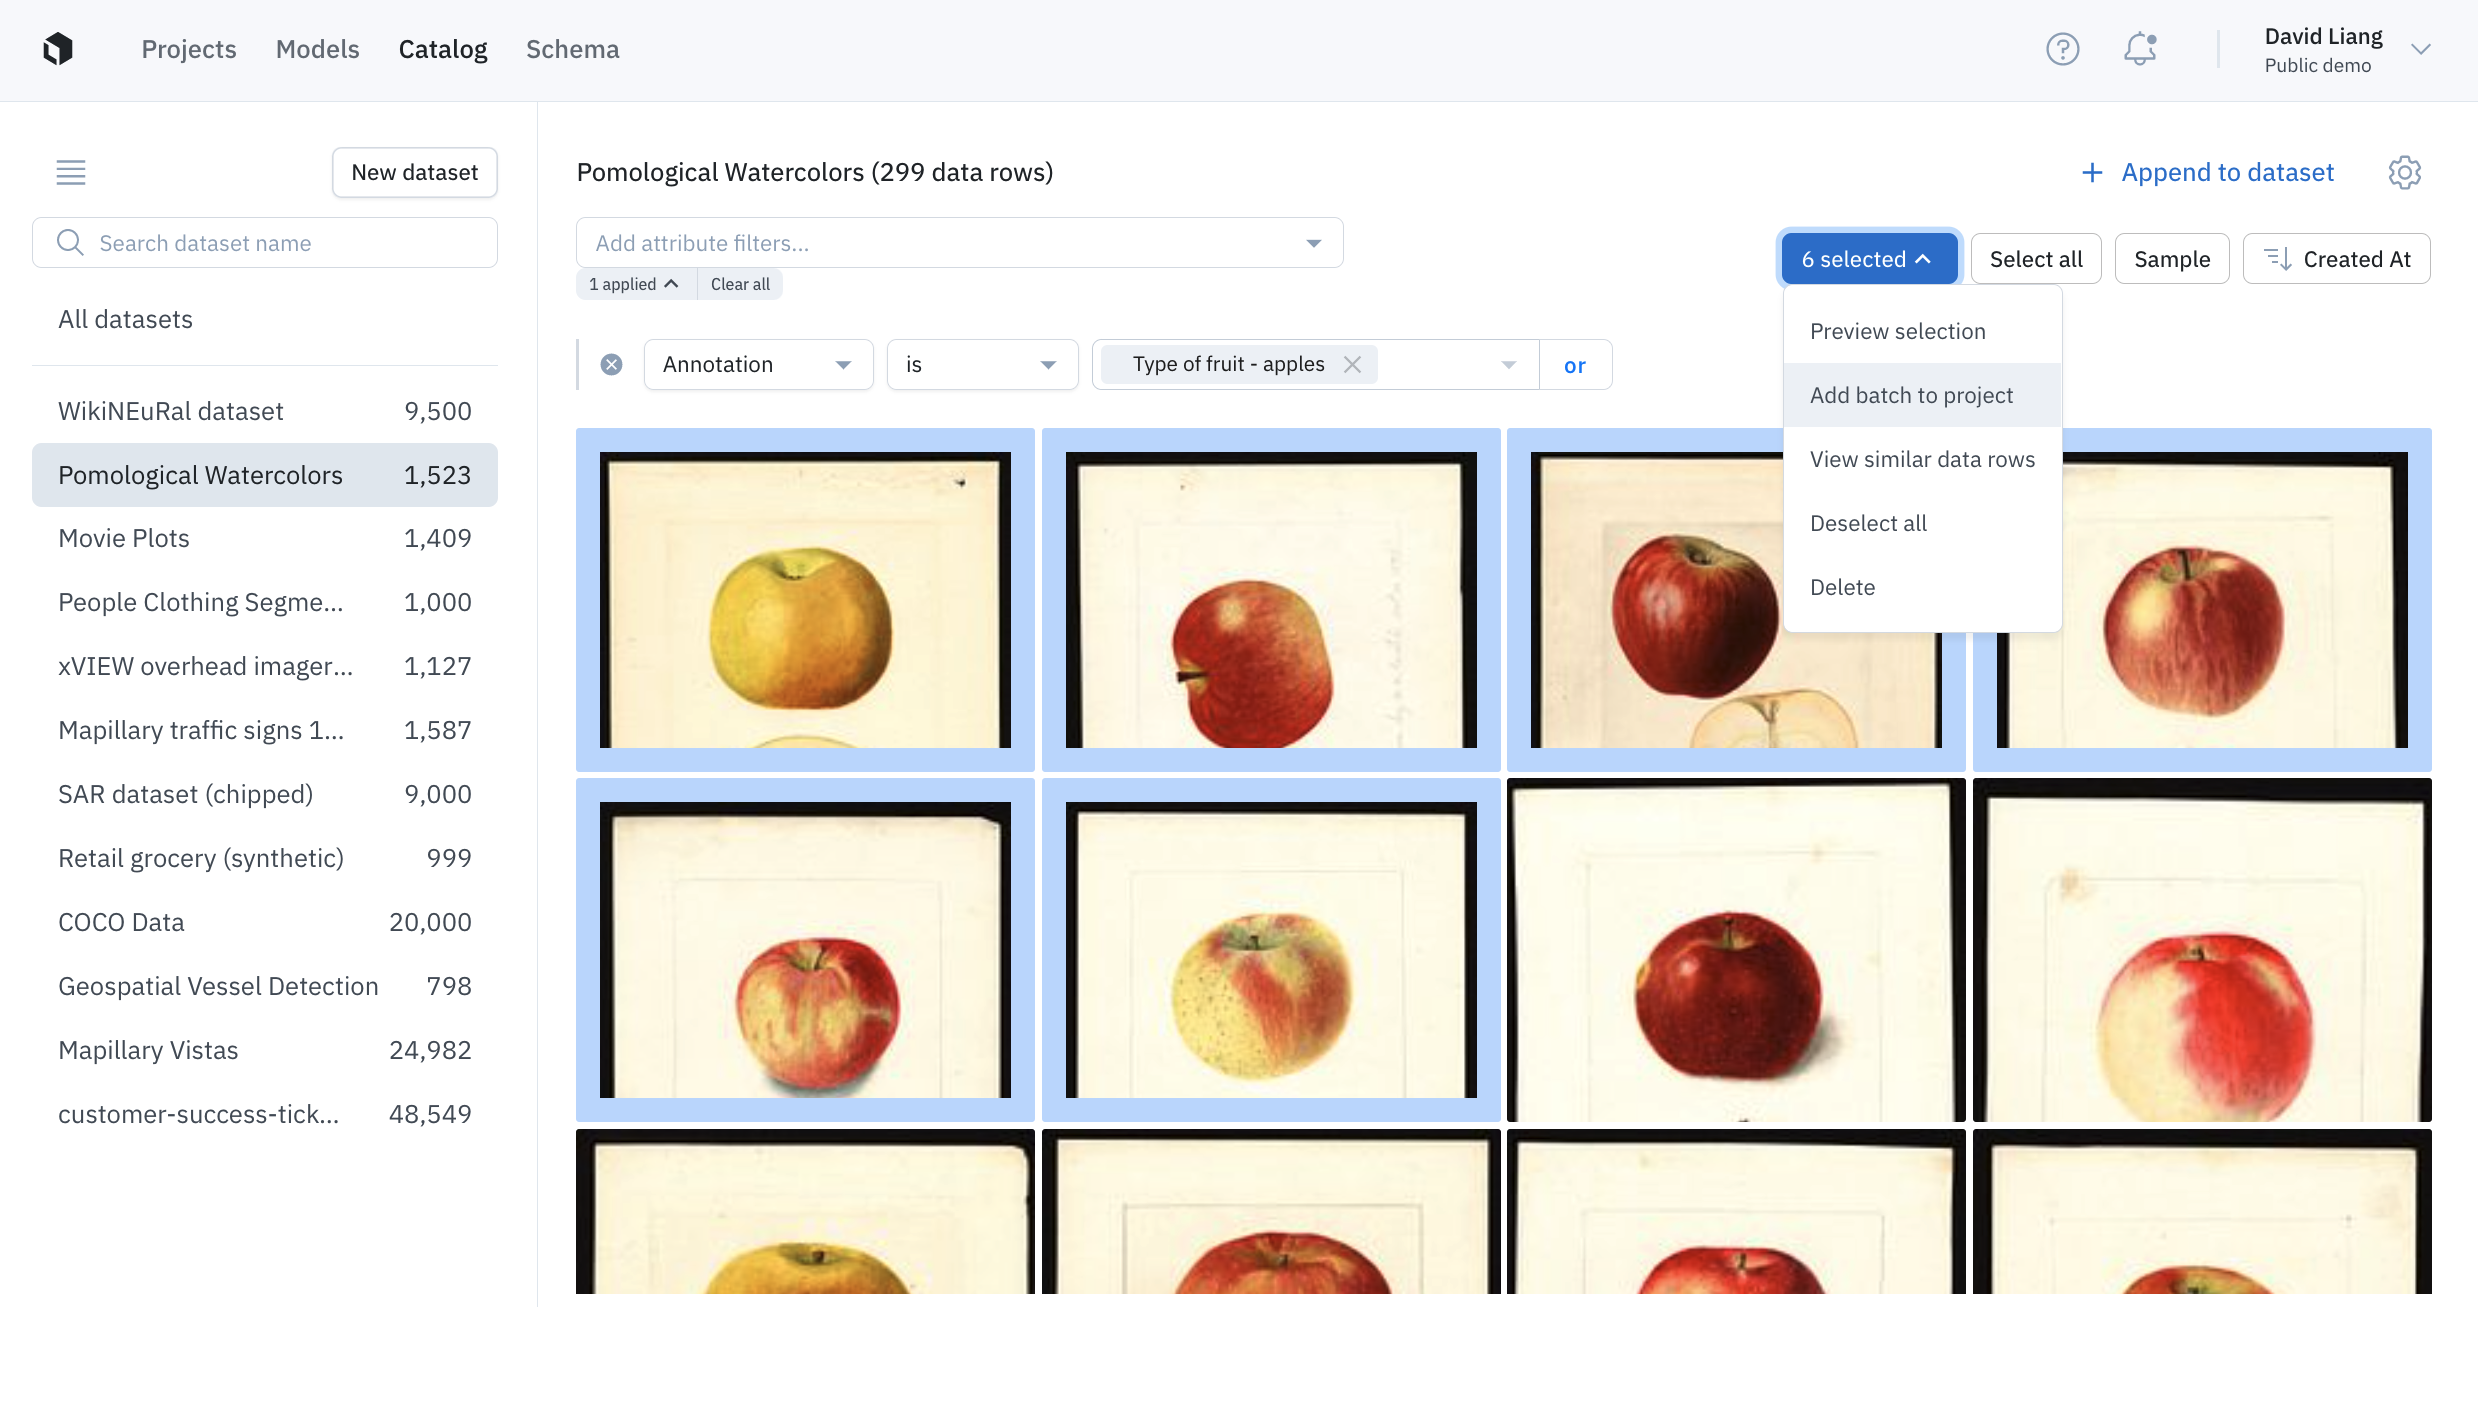
Task: Click the Labelbox logo icon
Action: (x=58, y=49)
